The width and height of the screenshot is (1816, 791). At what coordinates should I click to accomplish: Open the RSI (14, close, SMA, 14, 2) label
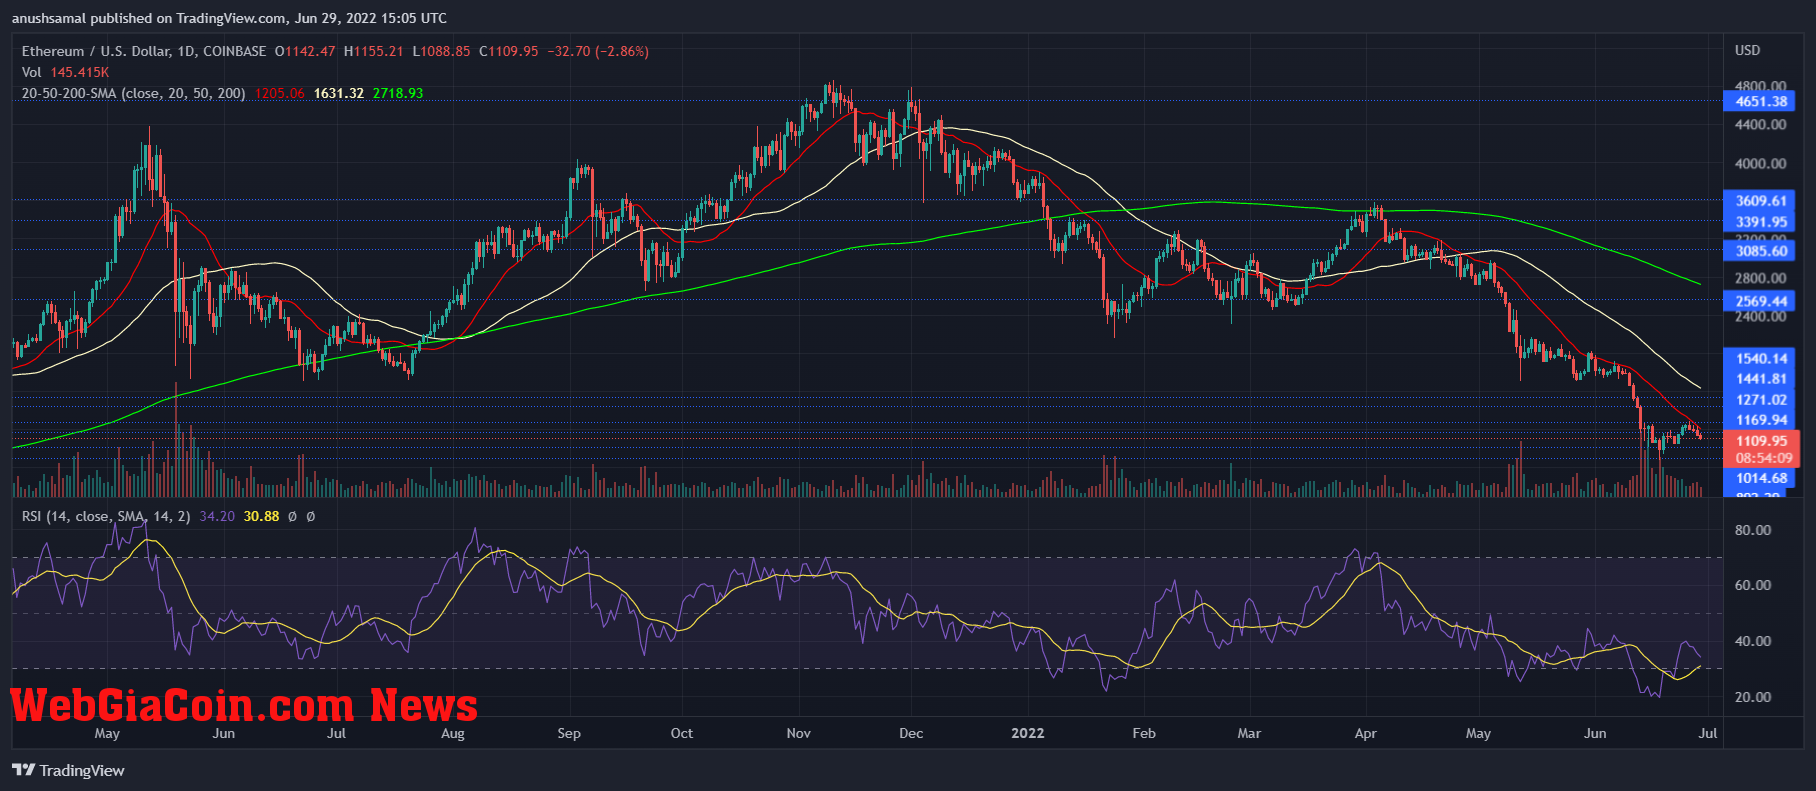pos(106,516)
